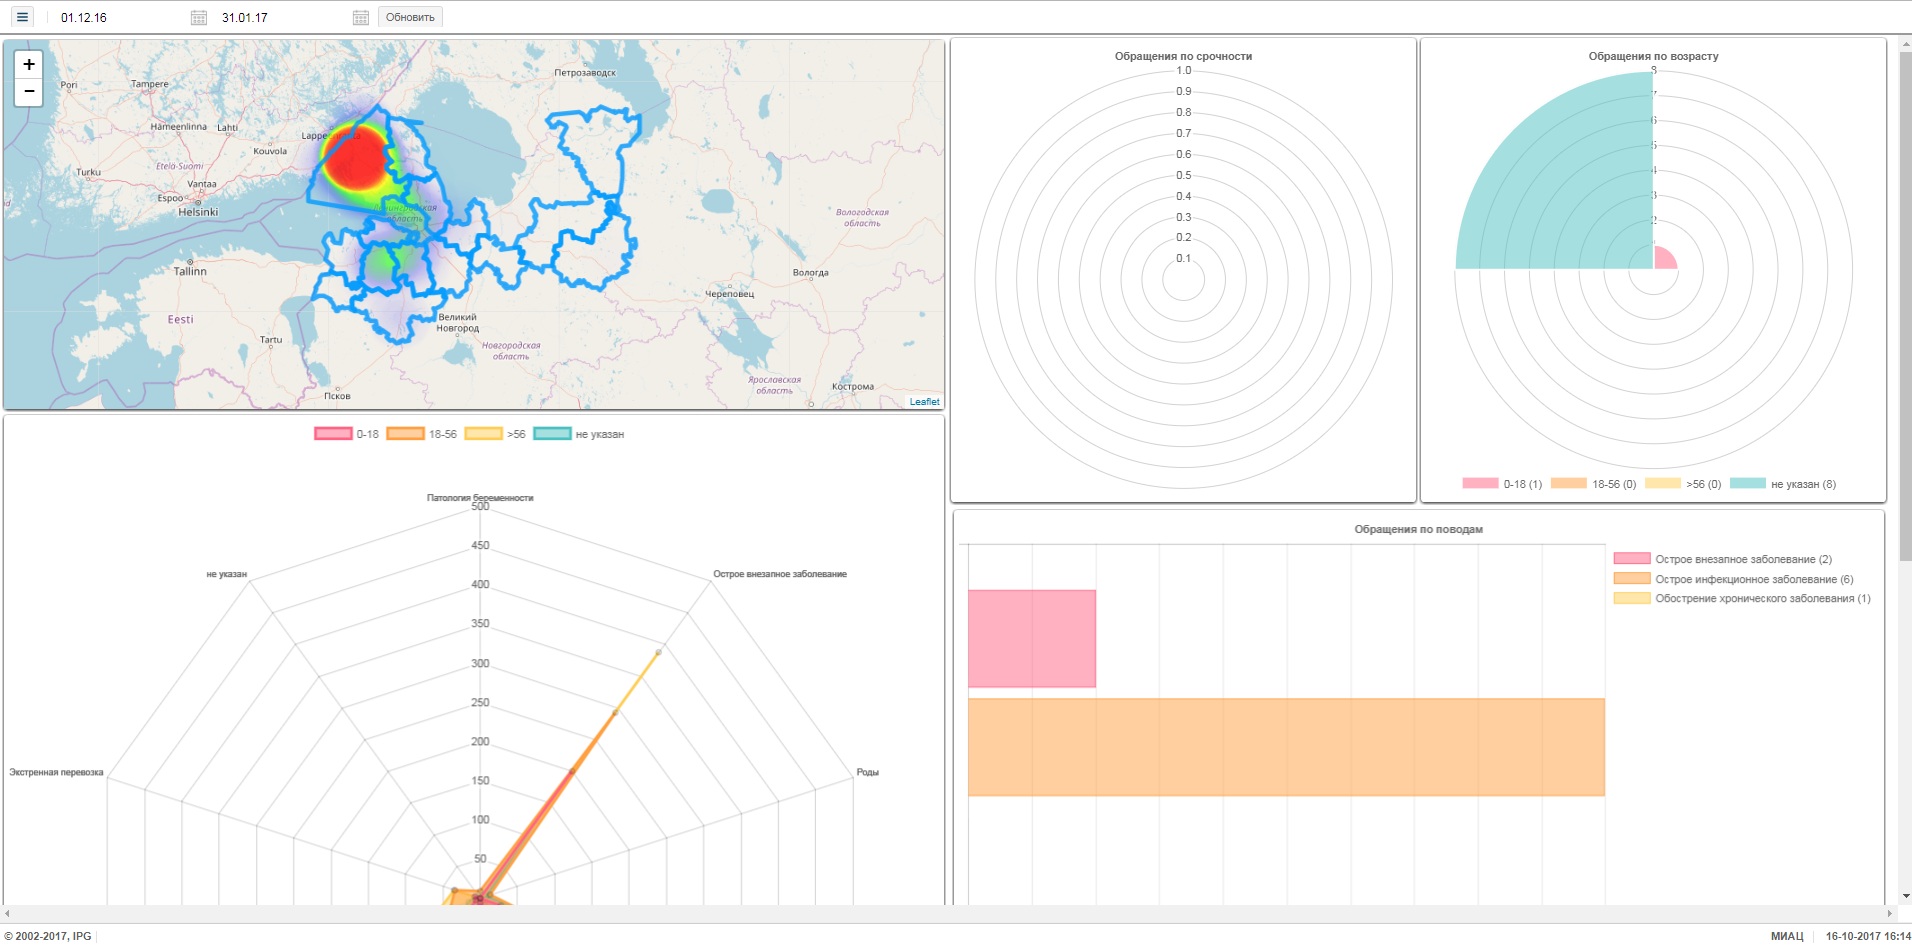Viewport: 1912px width, 950px height.
Task: Click the Вологда label on the map
Action: click(810, 272)
